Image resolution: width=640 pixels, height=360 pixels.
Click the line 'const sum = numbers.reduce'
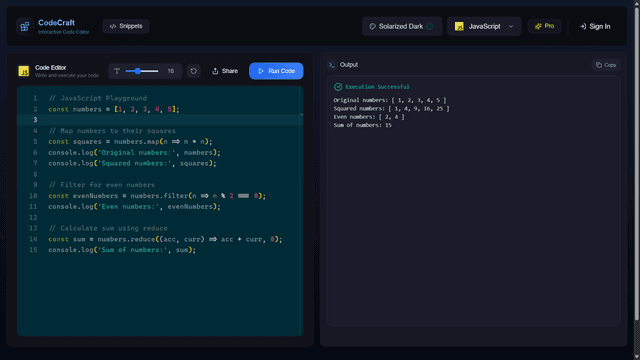pyautogui.click(x=165, y=239)
